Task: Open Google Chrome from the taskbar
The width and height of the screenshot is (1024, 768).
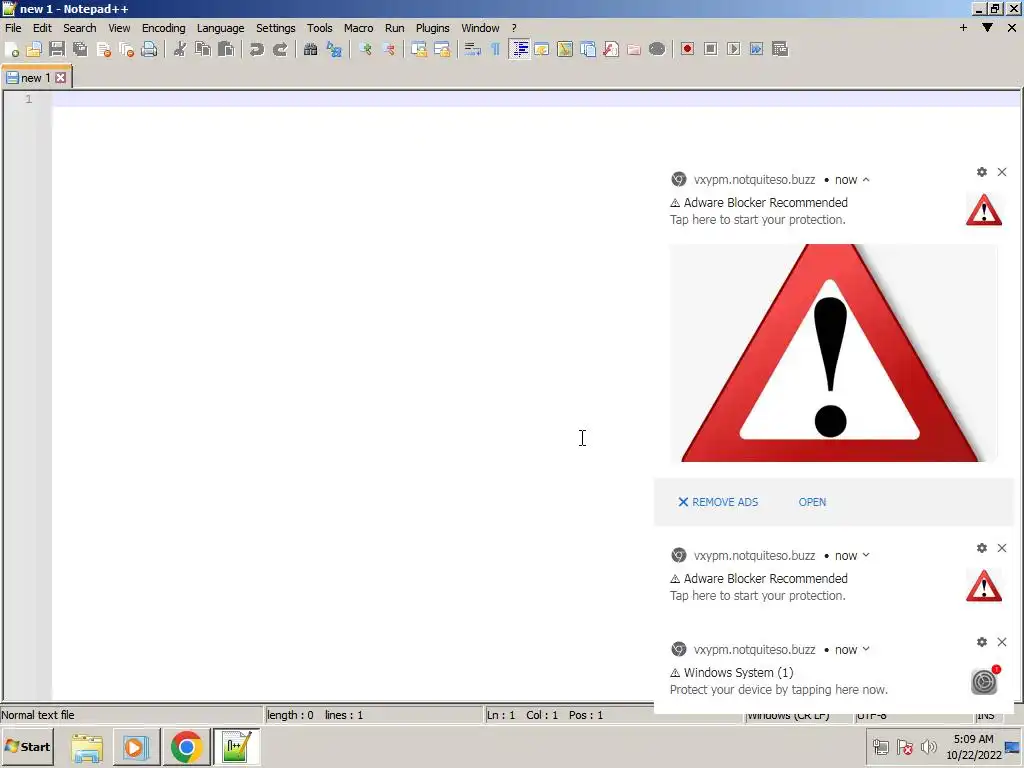Action: point(186,747)
